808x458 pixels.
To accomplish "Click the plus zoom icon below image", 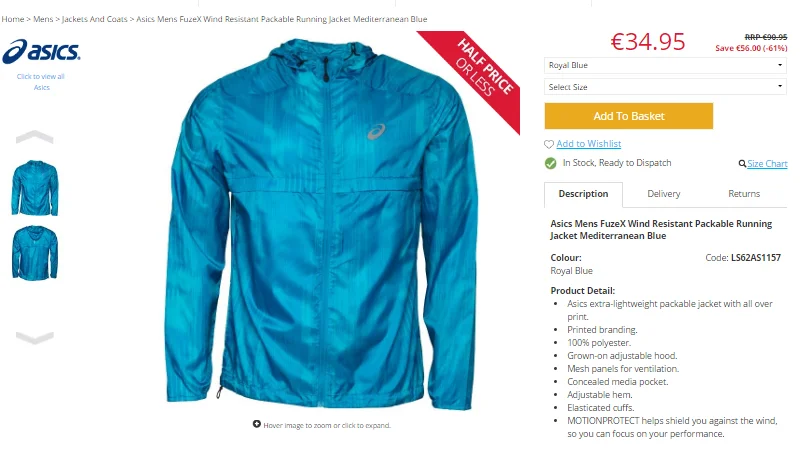I will (x=257, y=424).
